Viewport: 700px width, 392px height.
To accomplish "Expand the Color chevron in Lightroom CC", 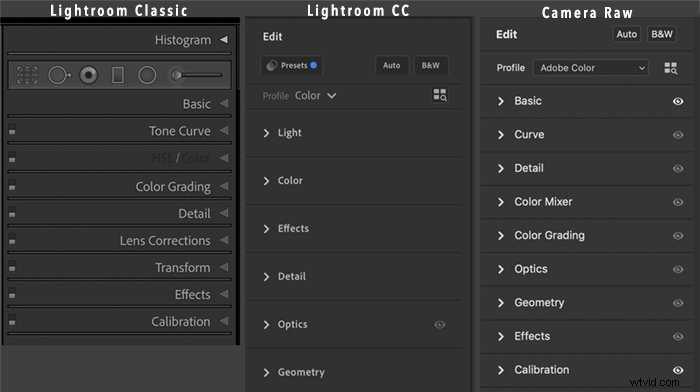I will (x=267, y=181).
